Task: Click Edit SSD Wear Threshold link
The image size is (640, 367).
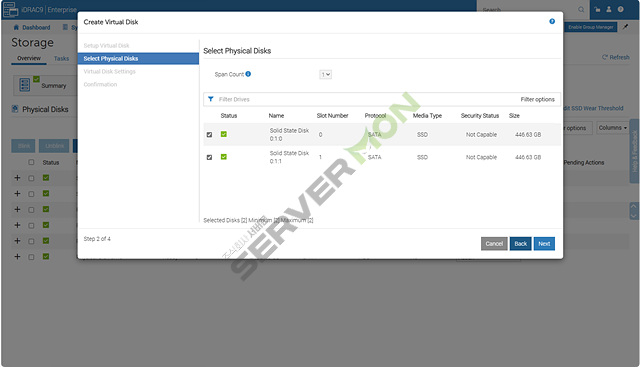Action: 593,108
